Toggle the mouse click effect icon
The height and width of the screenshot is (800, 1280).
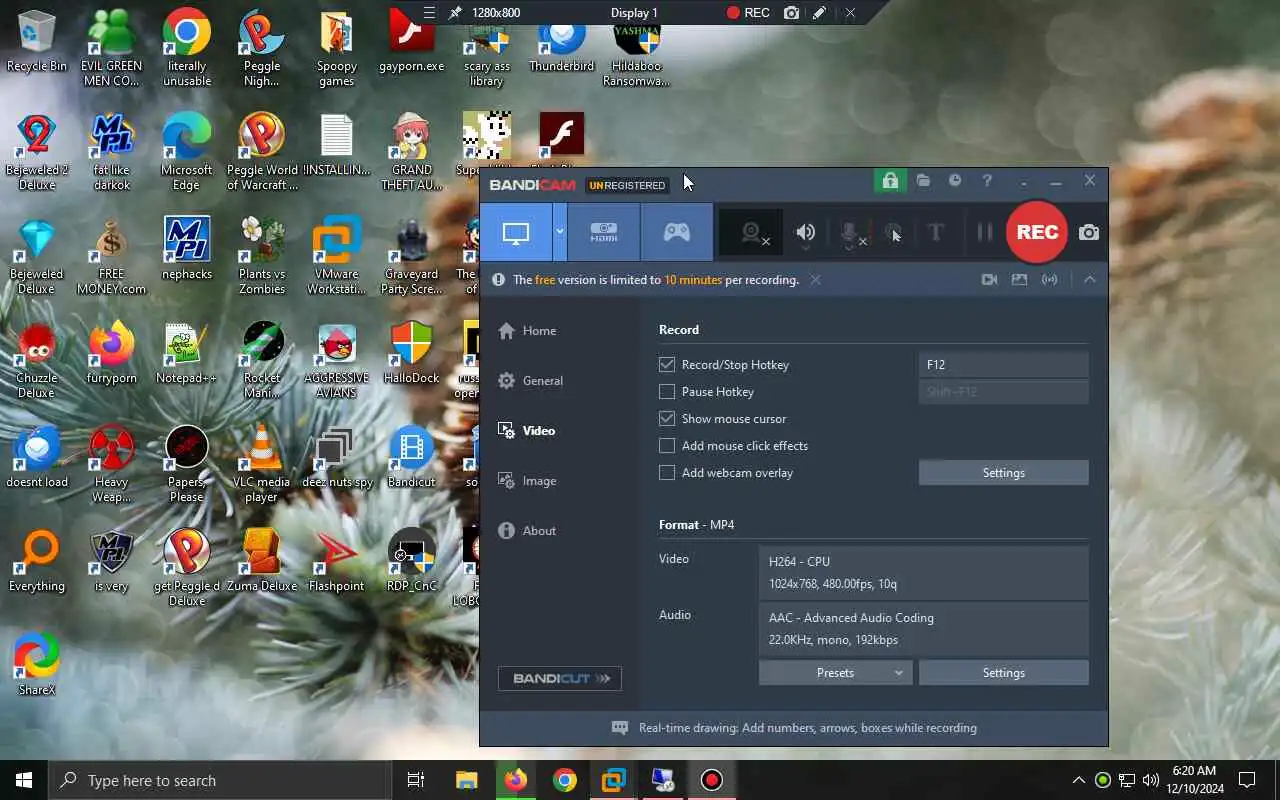893,233
